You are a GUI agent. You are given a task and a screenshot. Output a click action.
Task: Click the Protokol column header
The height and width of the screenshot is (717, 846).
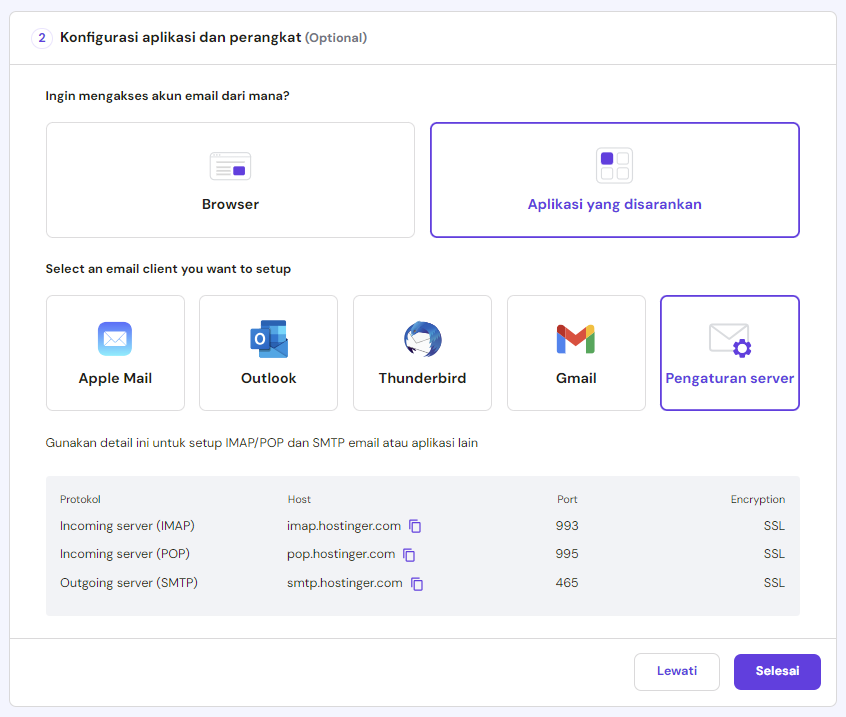point(80,499)
